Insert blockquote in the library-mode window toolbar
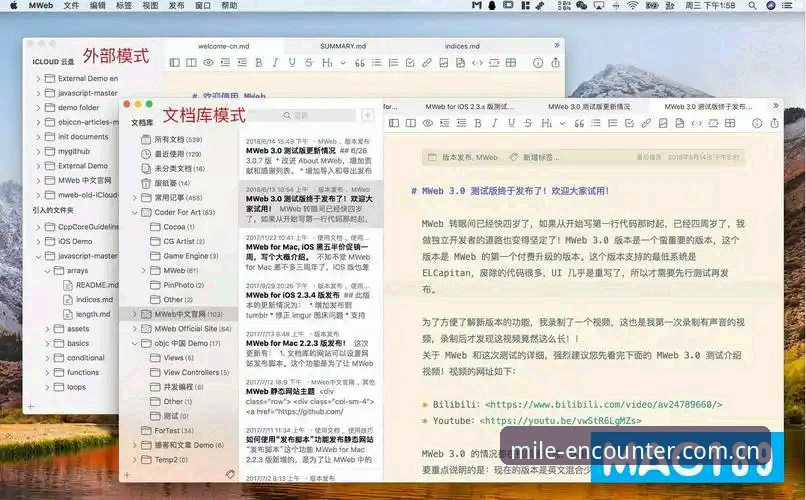The height and width of the screenshot is (500, 806). (x=579, y=123)
